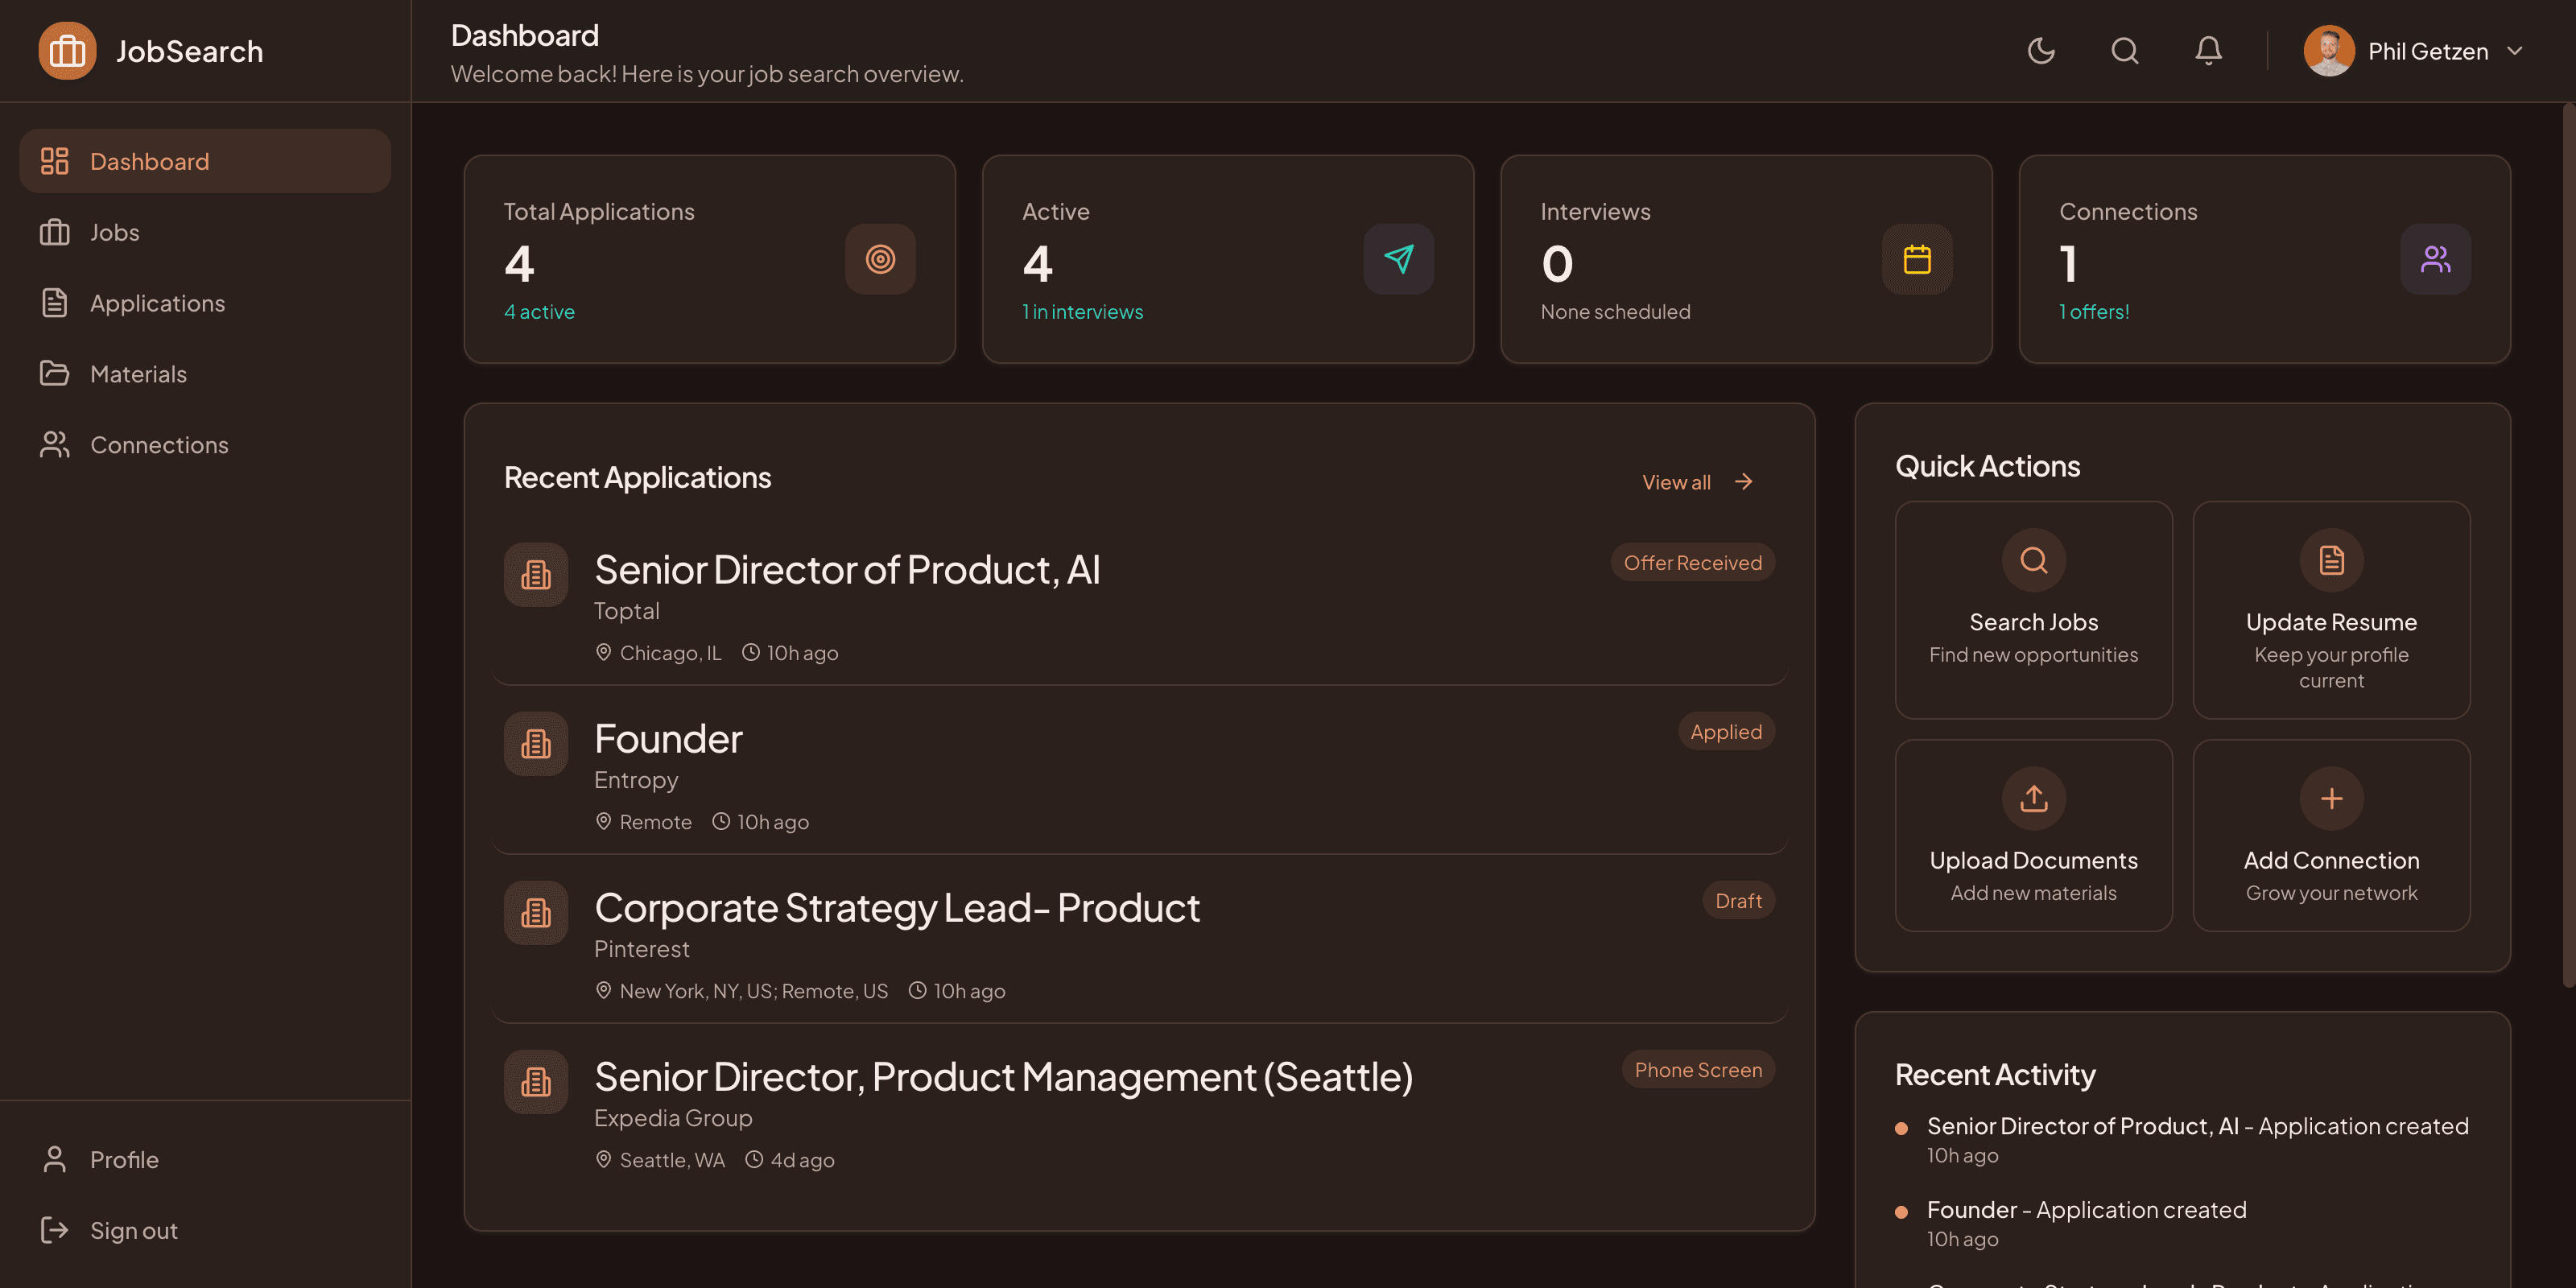The image size is (2576, 1288).
Task: Click the Add Connection plus icon
Action: pos(2330,798)
